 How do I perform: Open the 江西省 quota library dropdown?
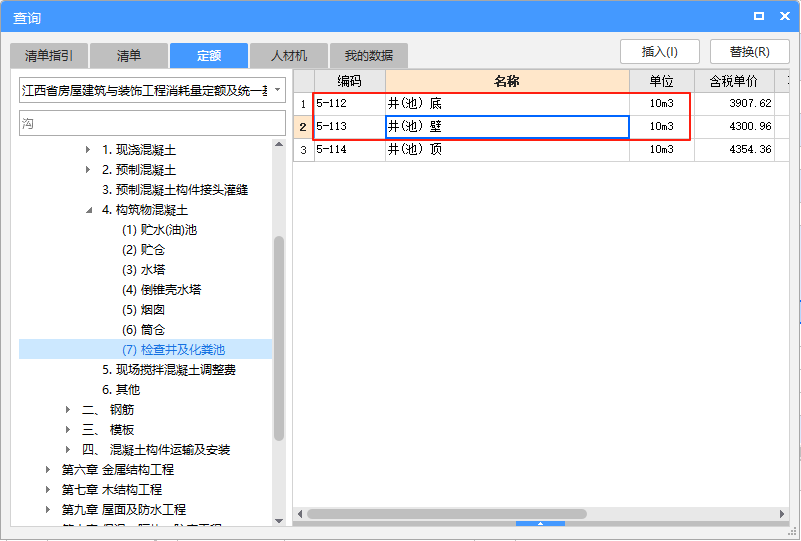277,90
